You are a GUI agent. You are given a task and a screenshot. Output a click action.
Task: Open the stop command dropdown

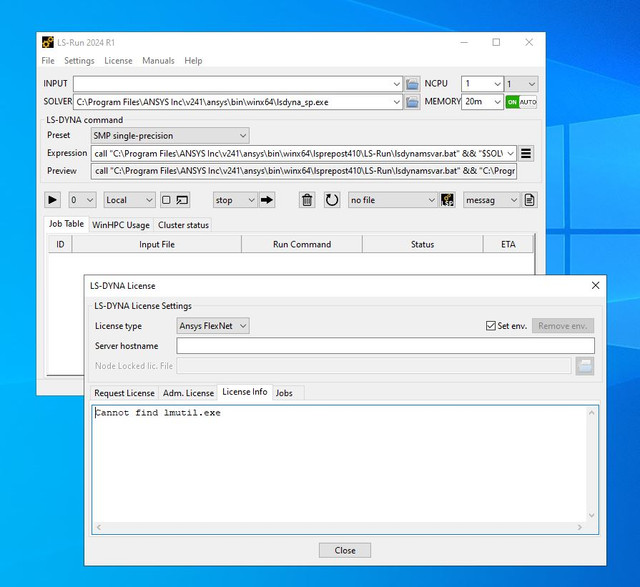[235, 200]
